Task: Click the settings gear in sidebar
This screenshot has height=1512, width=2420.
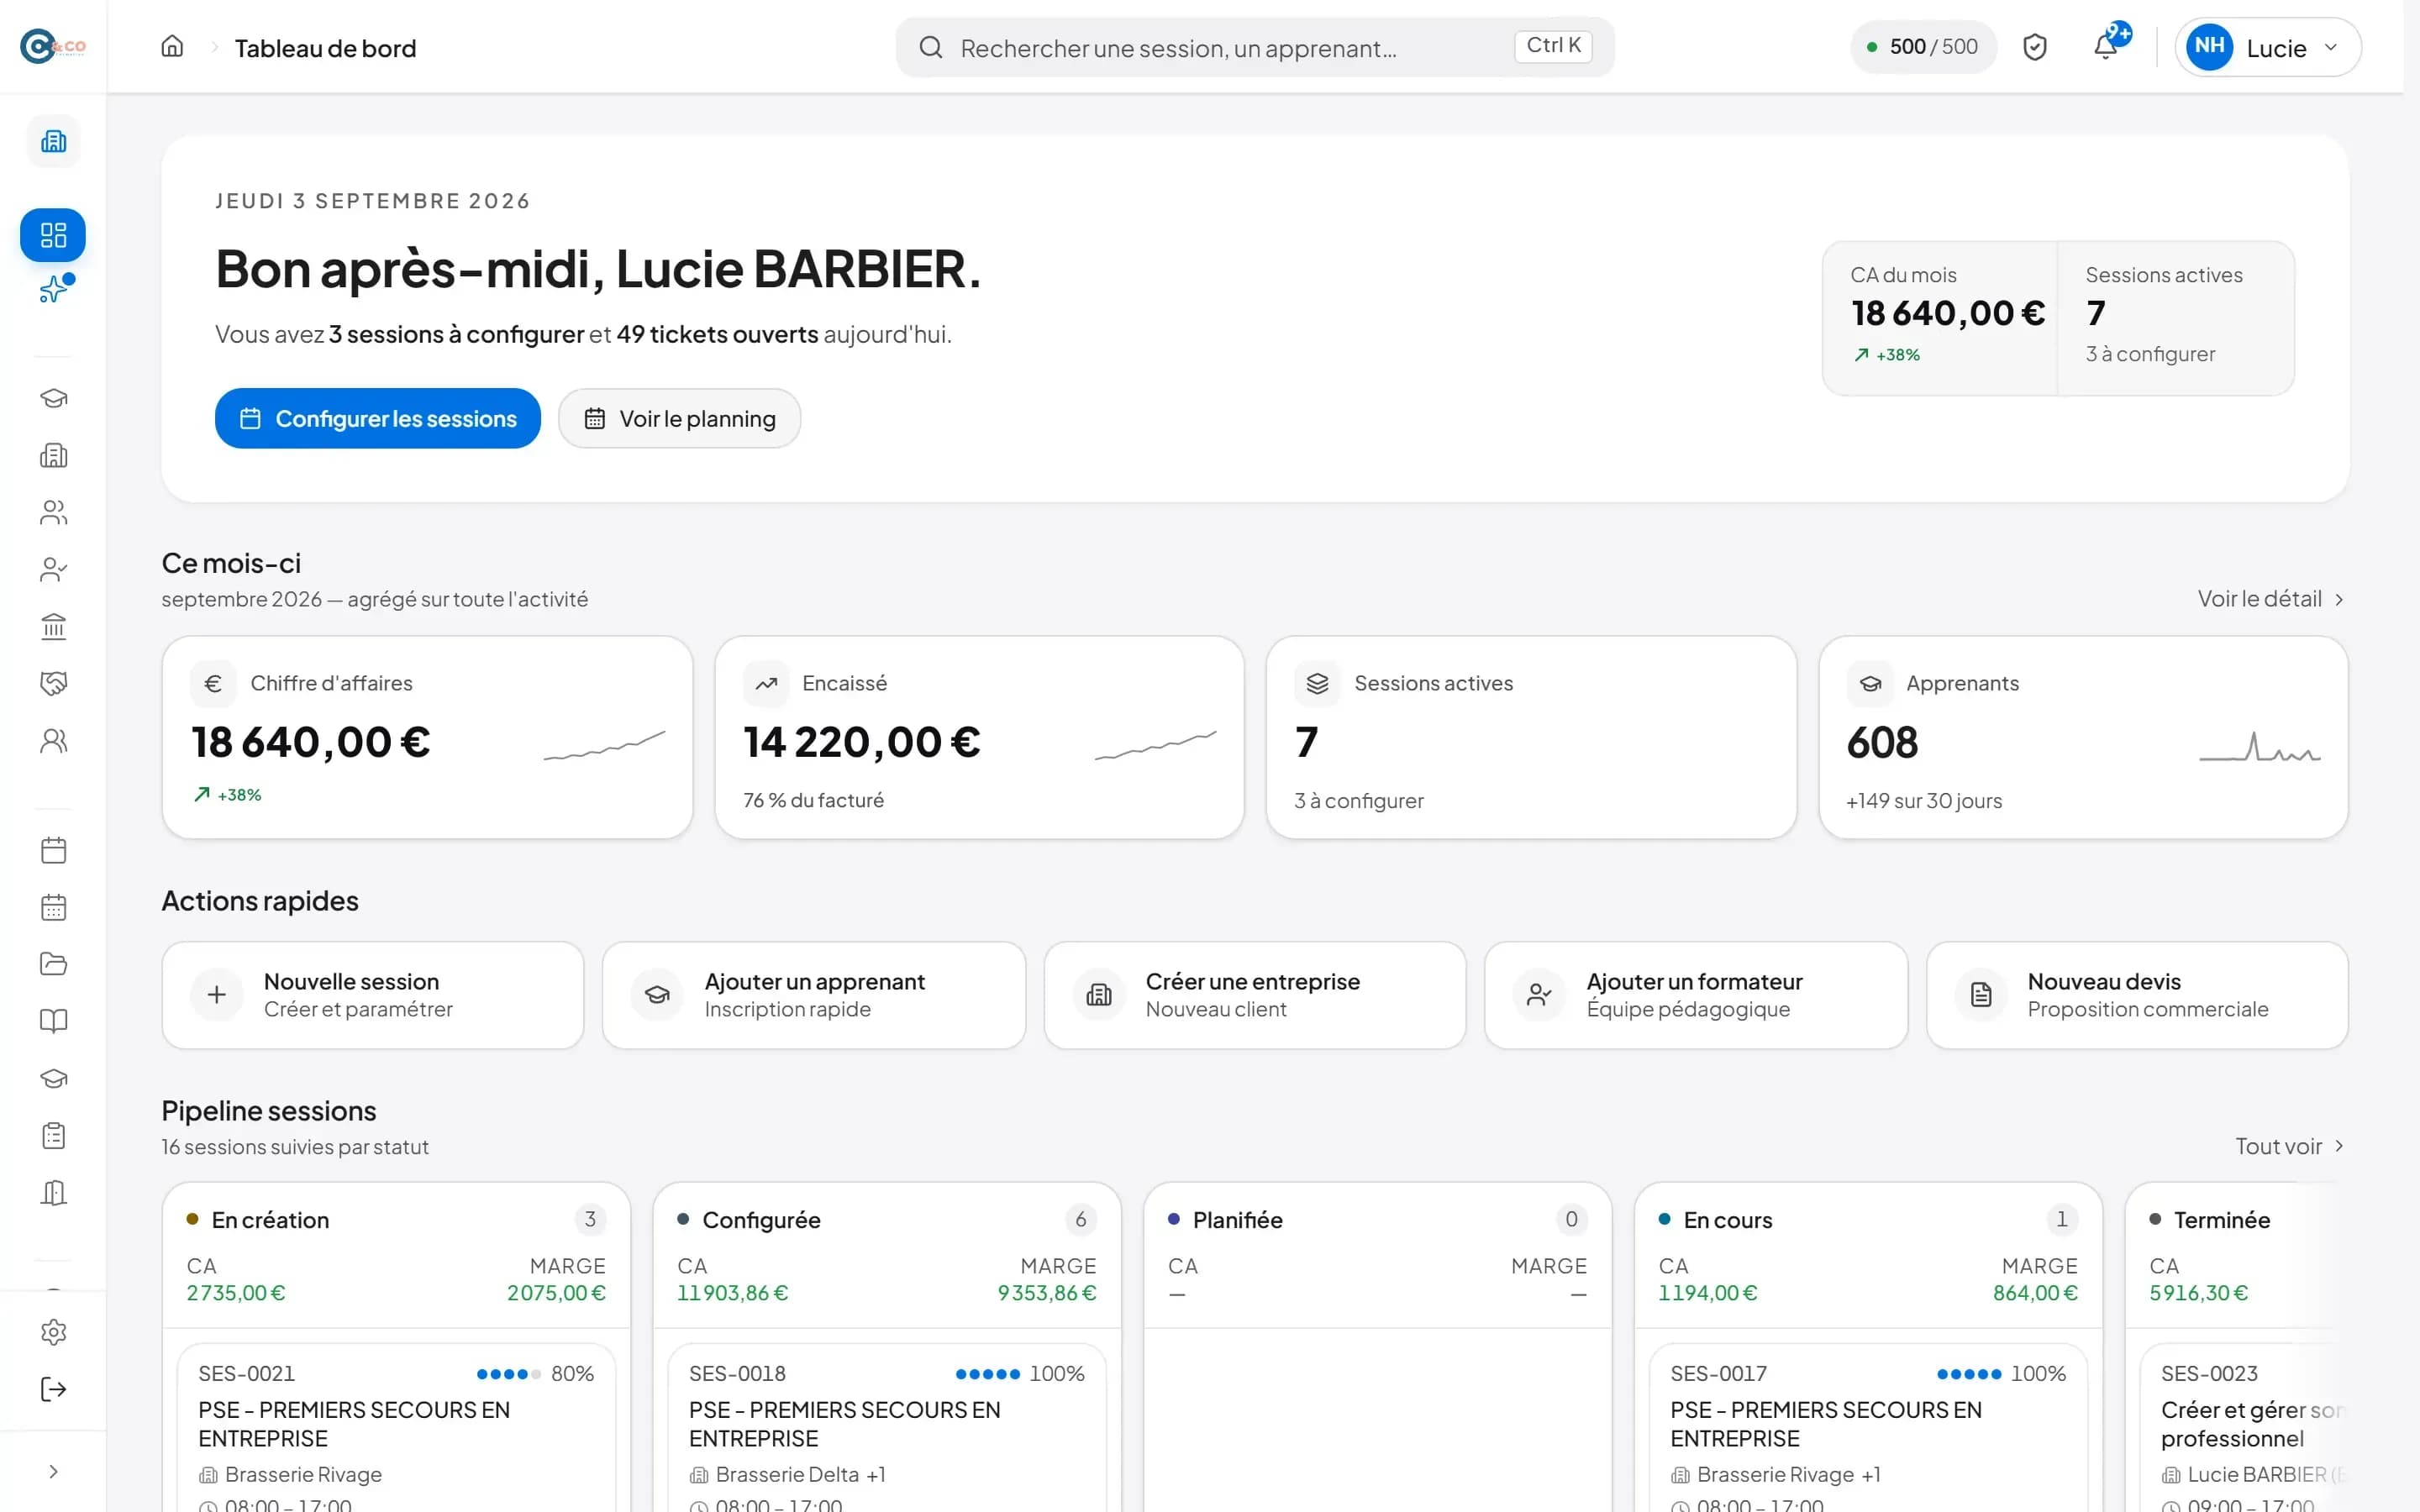Action: (53, 1332)
